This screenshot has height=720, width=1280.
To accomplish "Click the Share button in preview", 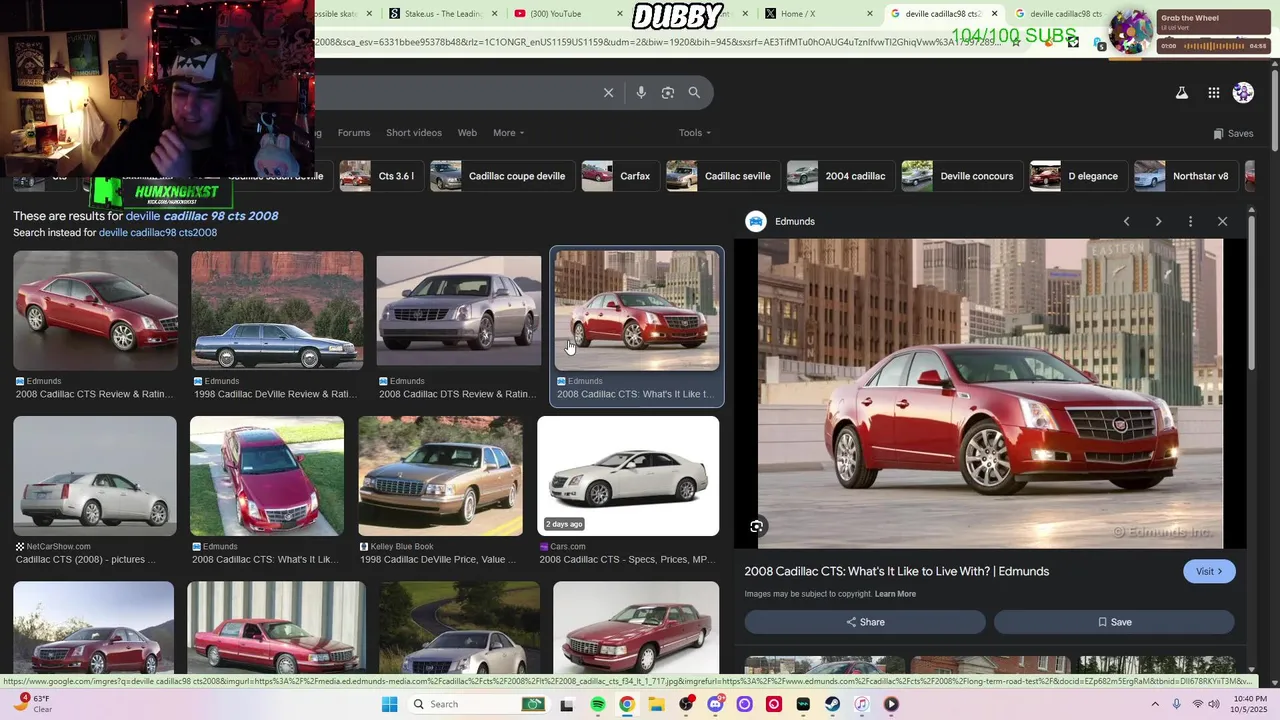I will point(865,622).
